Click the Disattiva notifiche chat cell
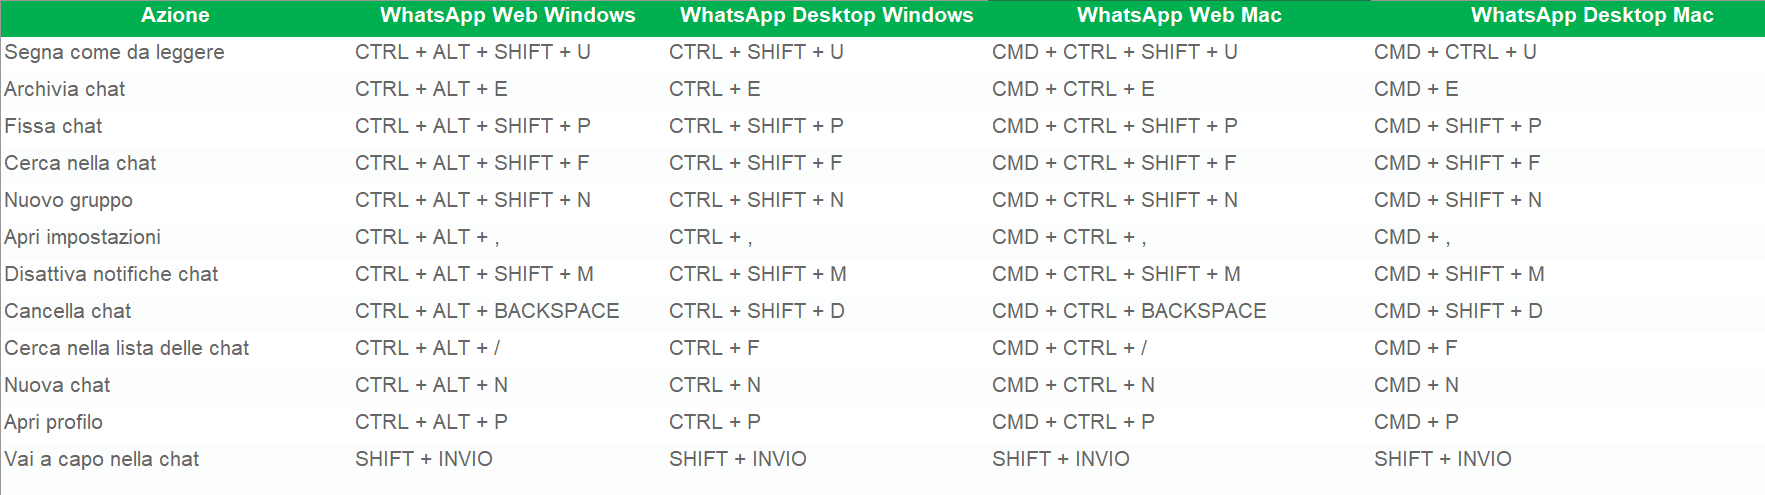Image resolution: width=1765 pixels, height=495 pixels. tap(111, 274)
